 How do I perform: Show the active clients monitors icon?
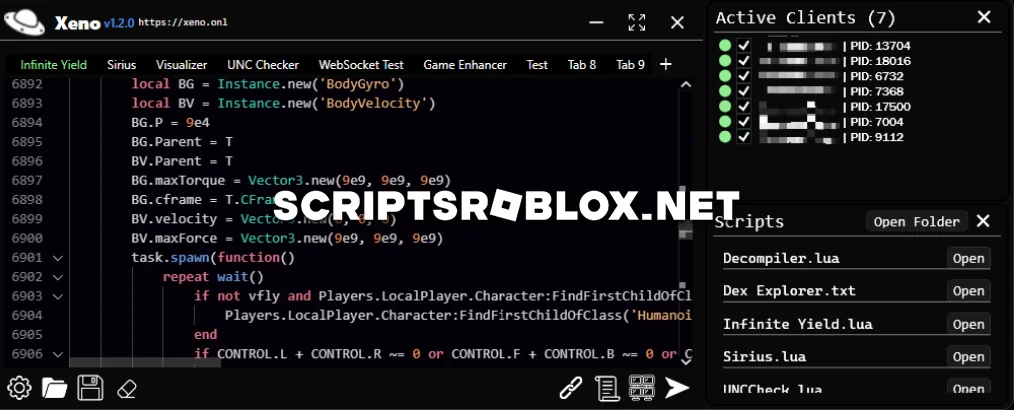click(x=642, y=387)
